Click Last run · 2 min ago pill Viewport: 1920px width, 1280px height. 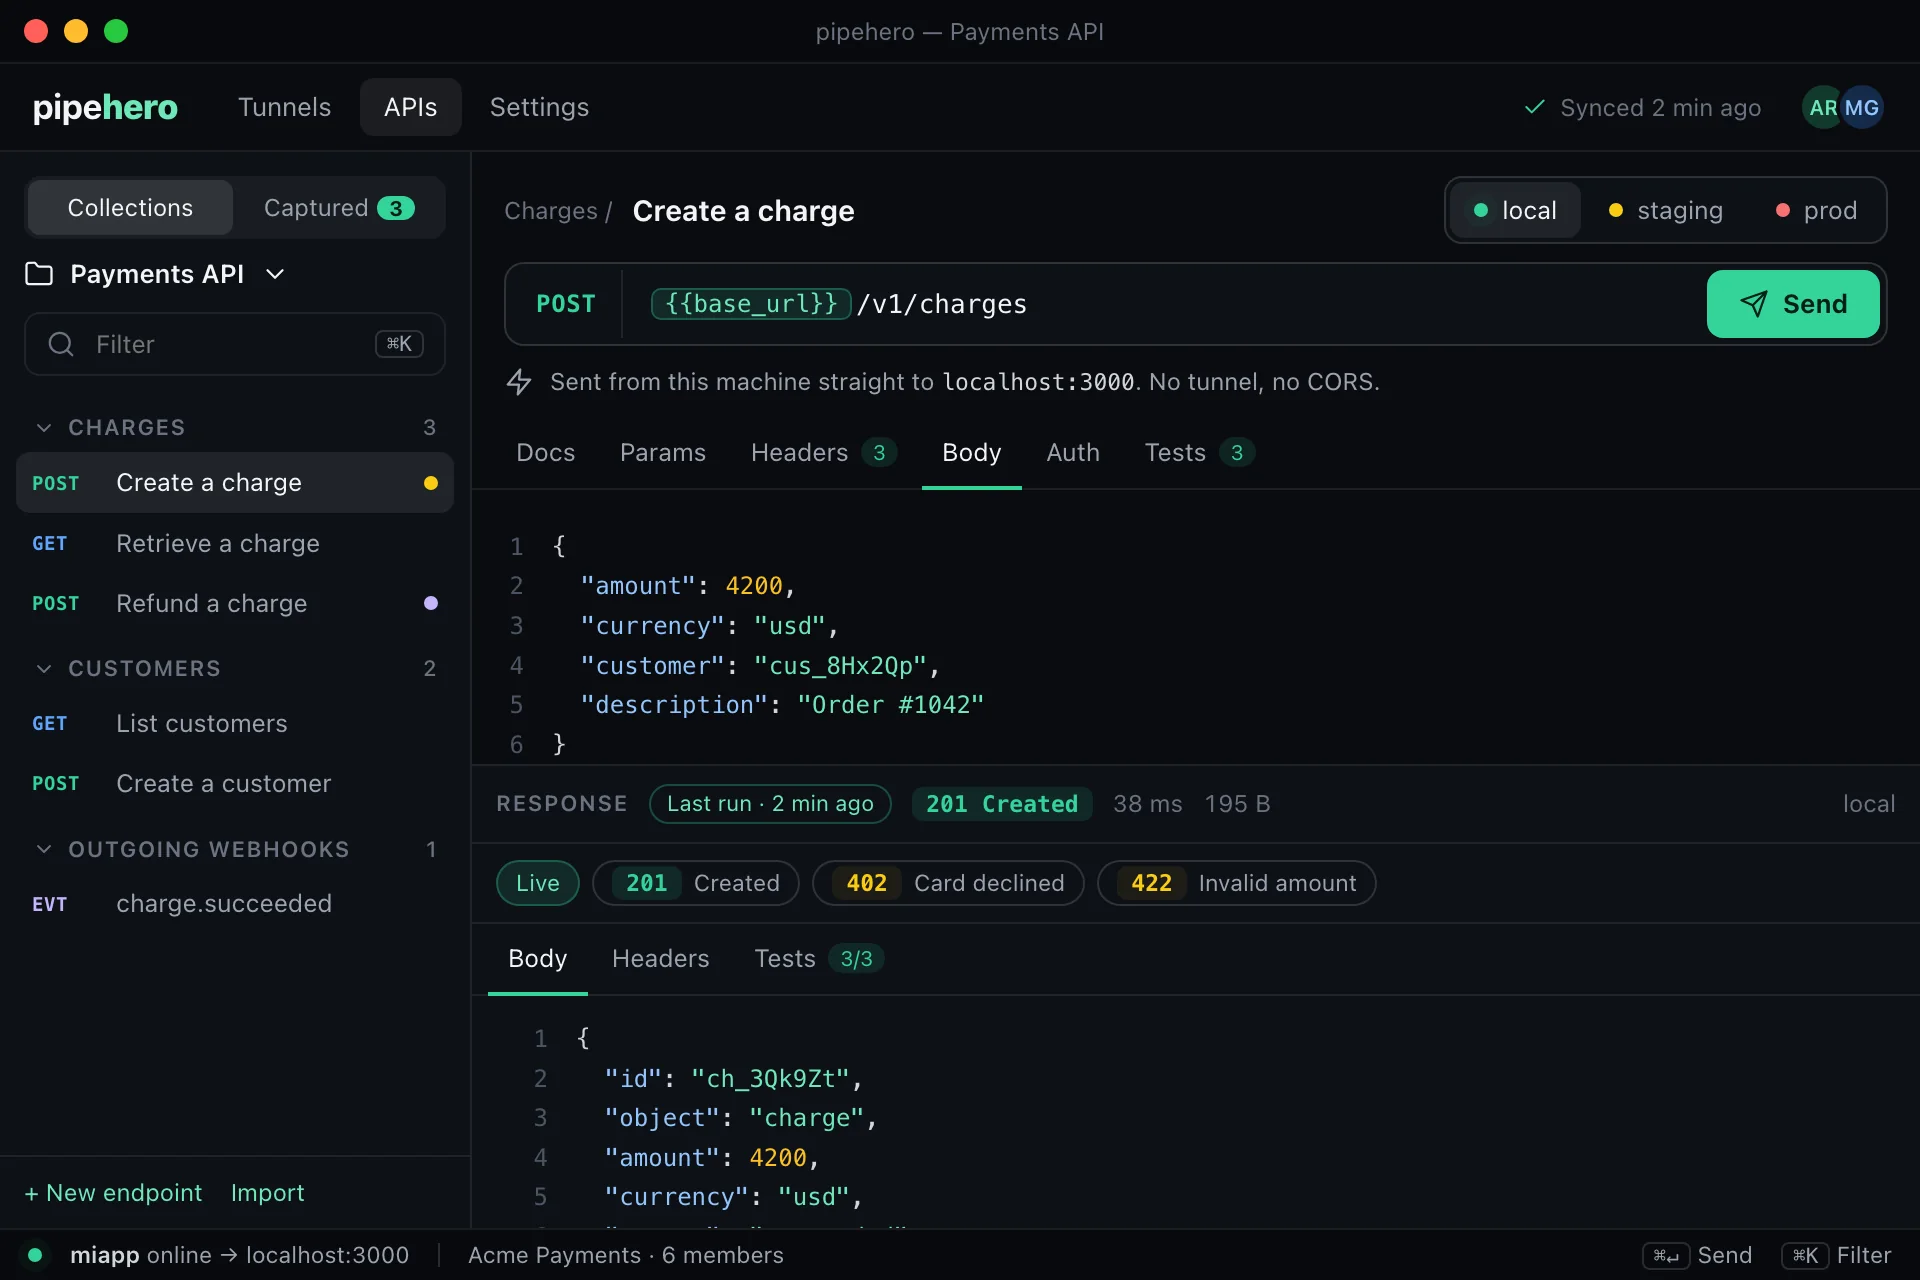pos(770,804)
